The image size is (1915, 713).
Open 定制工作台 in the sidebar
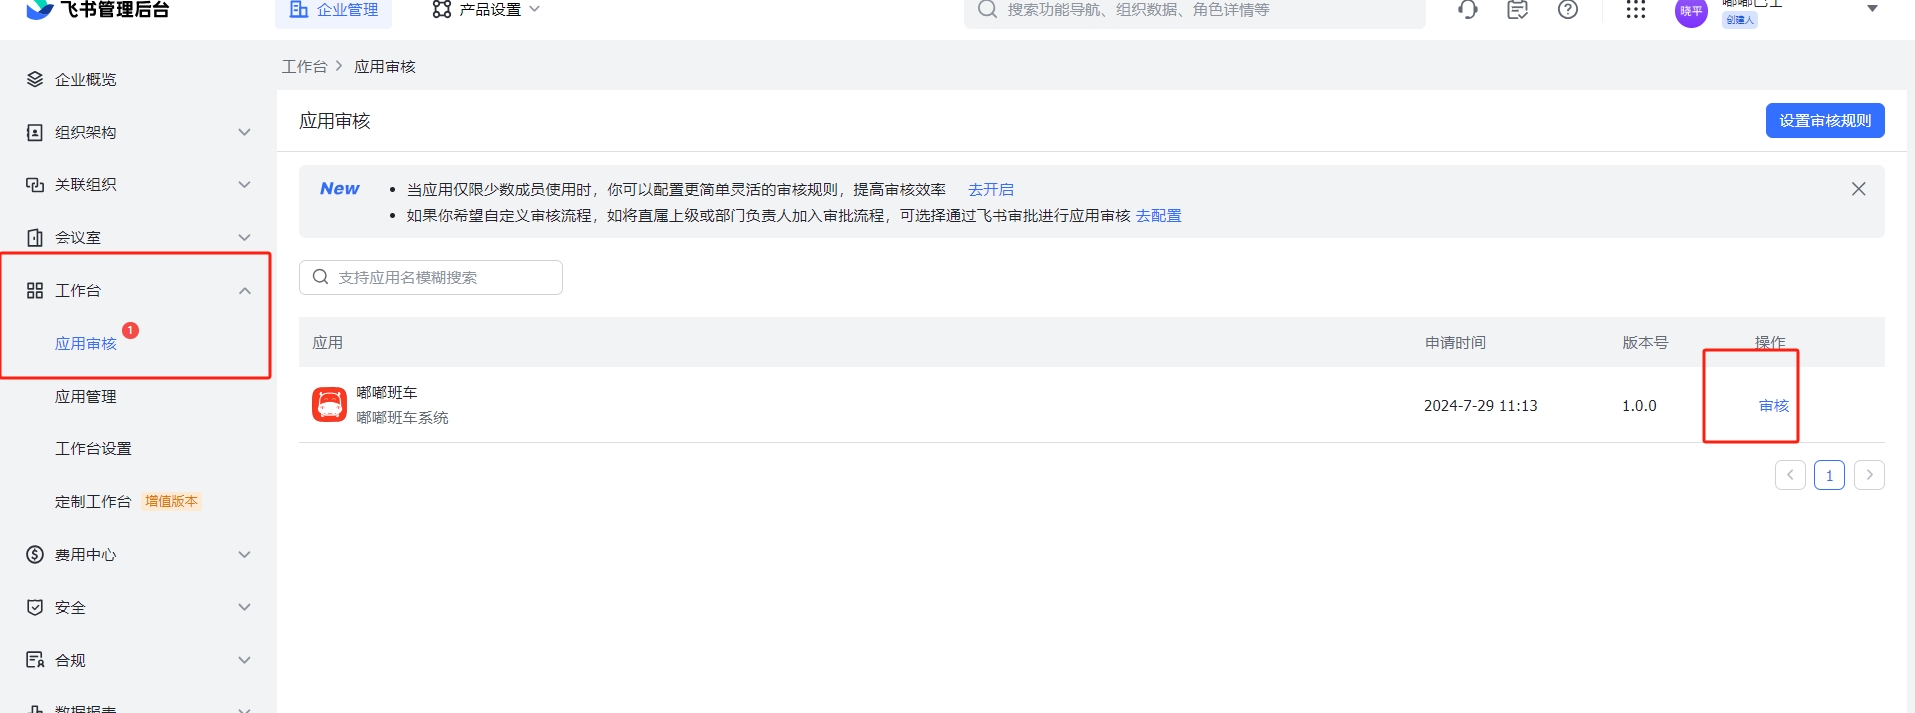click(x=93, y=501)
